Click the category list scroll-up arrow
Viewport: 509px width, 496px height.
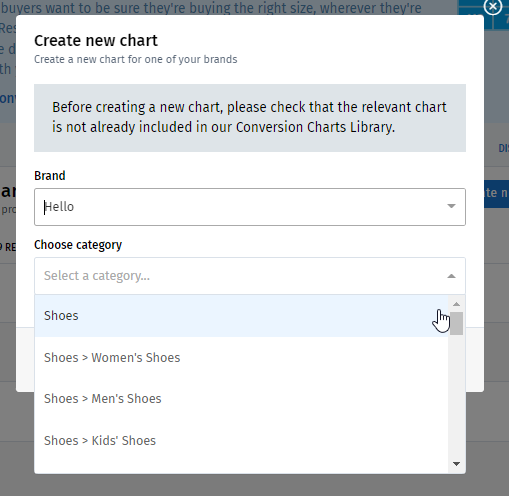click(x=456, y=304)
